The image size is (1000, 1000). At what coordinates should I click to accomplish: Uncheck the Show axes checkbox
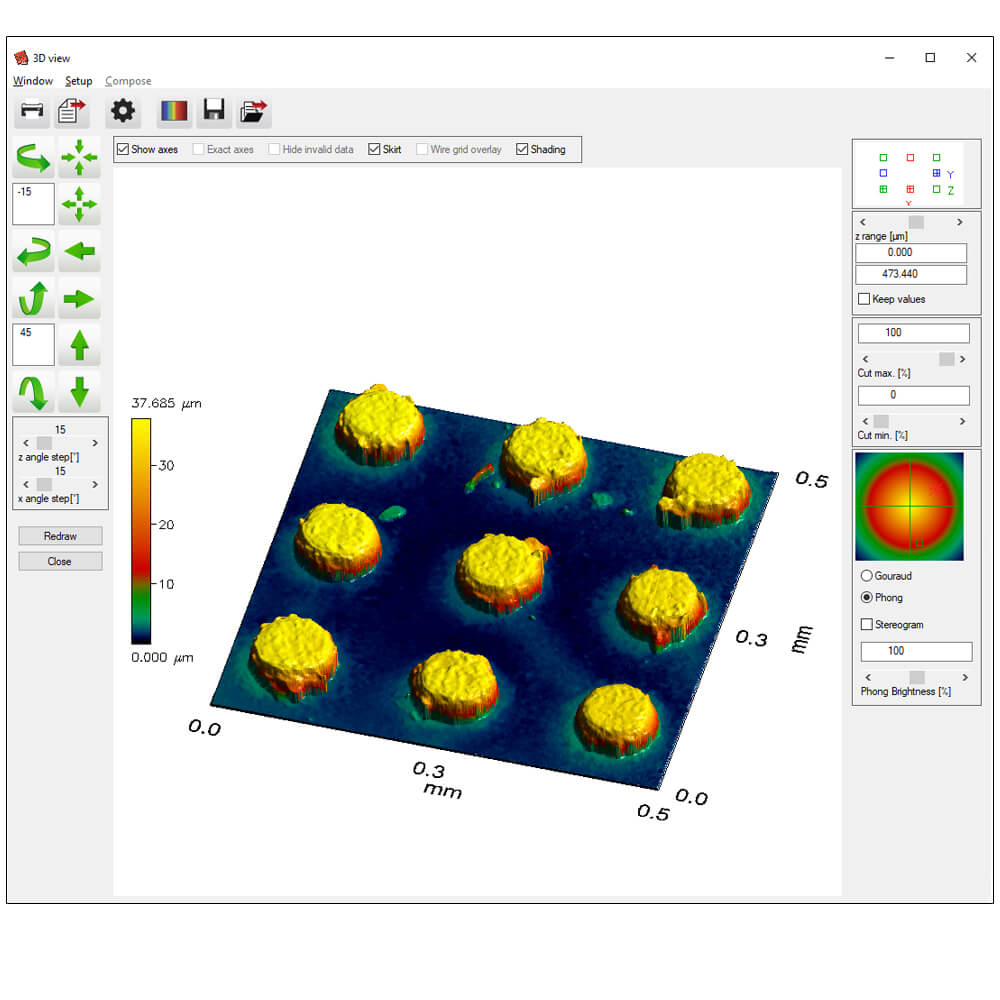click(x=123, y=150)
